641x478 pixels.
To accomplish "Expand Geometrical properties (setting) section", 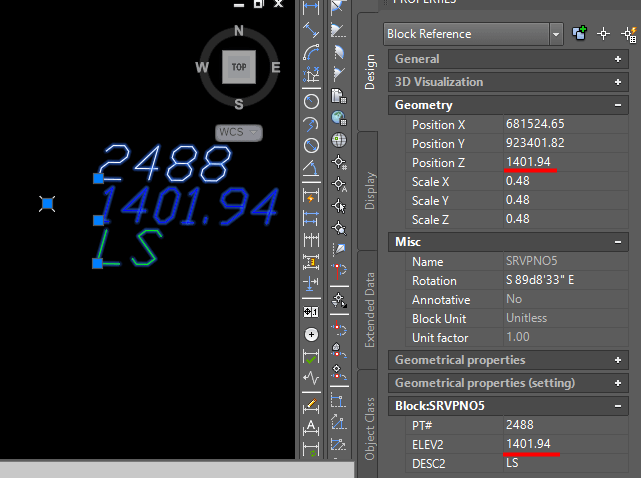I will tap(618, 383).
